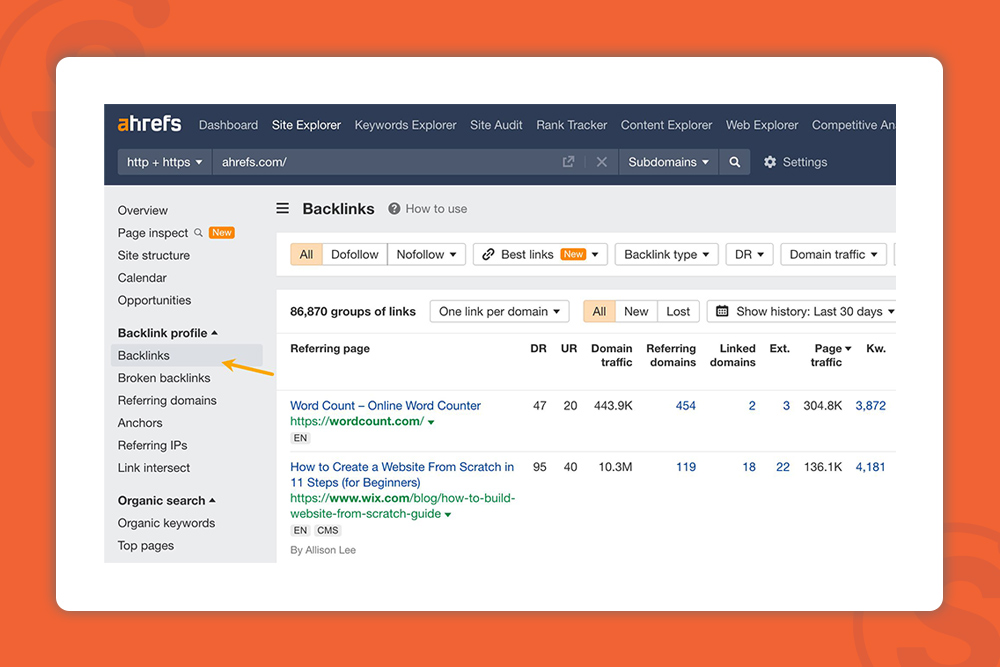1000x667 pixels.
Task: Select All in the All/New/Lost toggle
Action: click(x=599, y=311)
